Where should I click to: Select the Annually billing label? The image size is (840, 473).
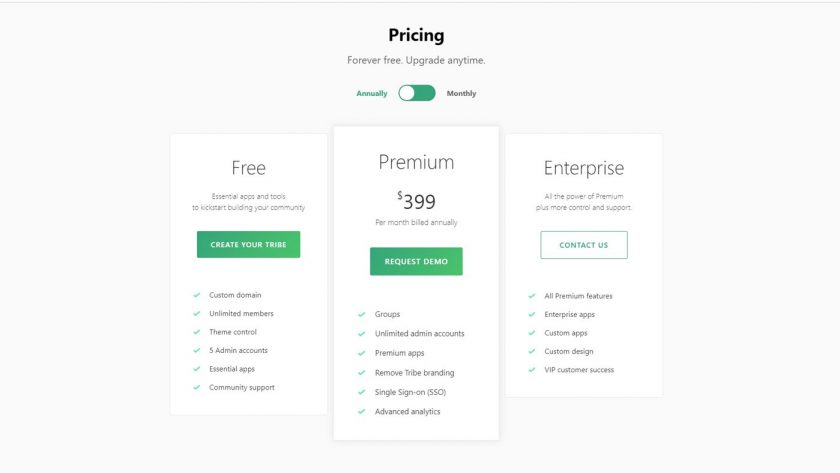pos(372,93)
